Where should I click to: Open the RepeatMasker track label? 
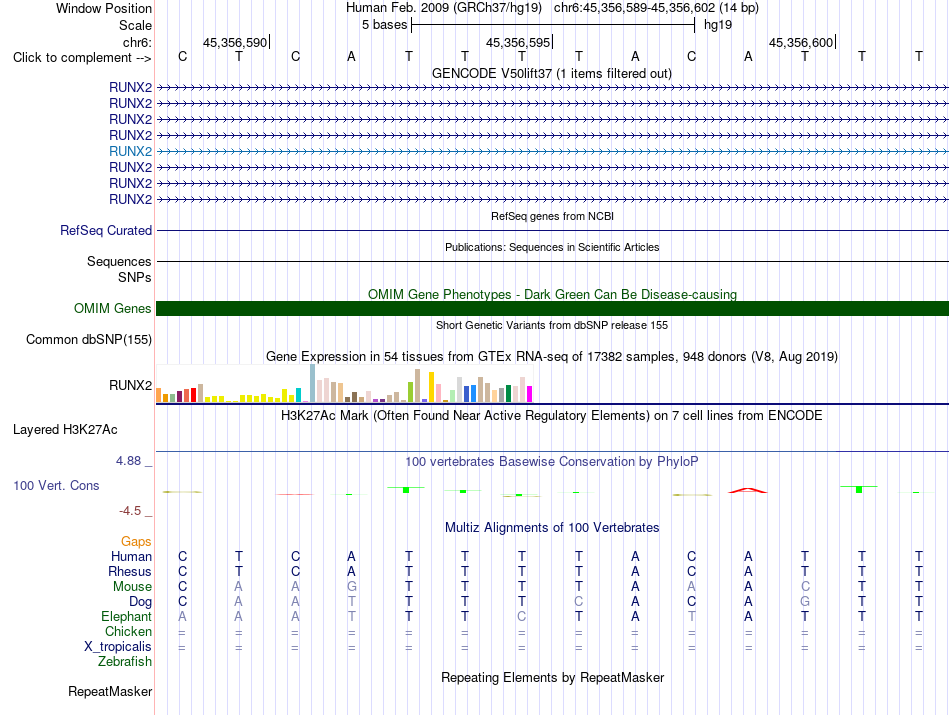point(110,691)
